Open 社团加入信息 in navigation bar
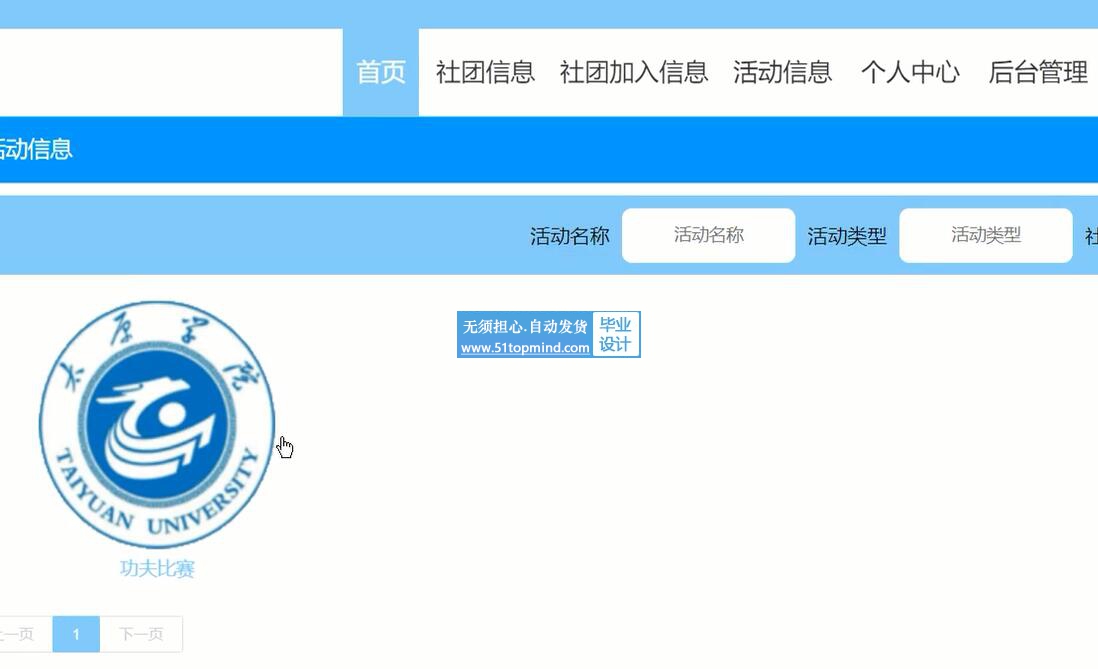The height and width of the screenshot is (669, 1098). point(634,72)
